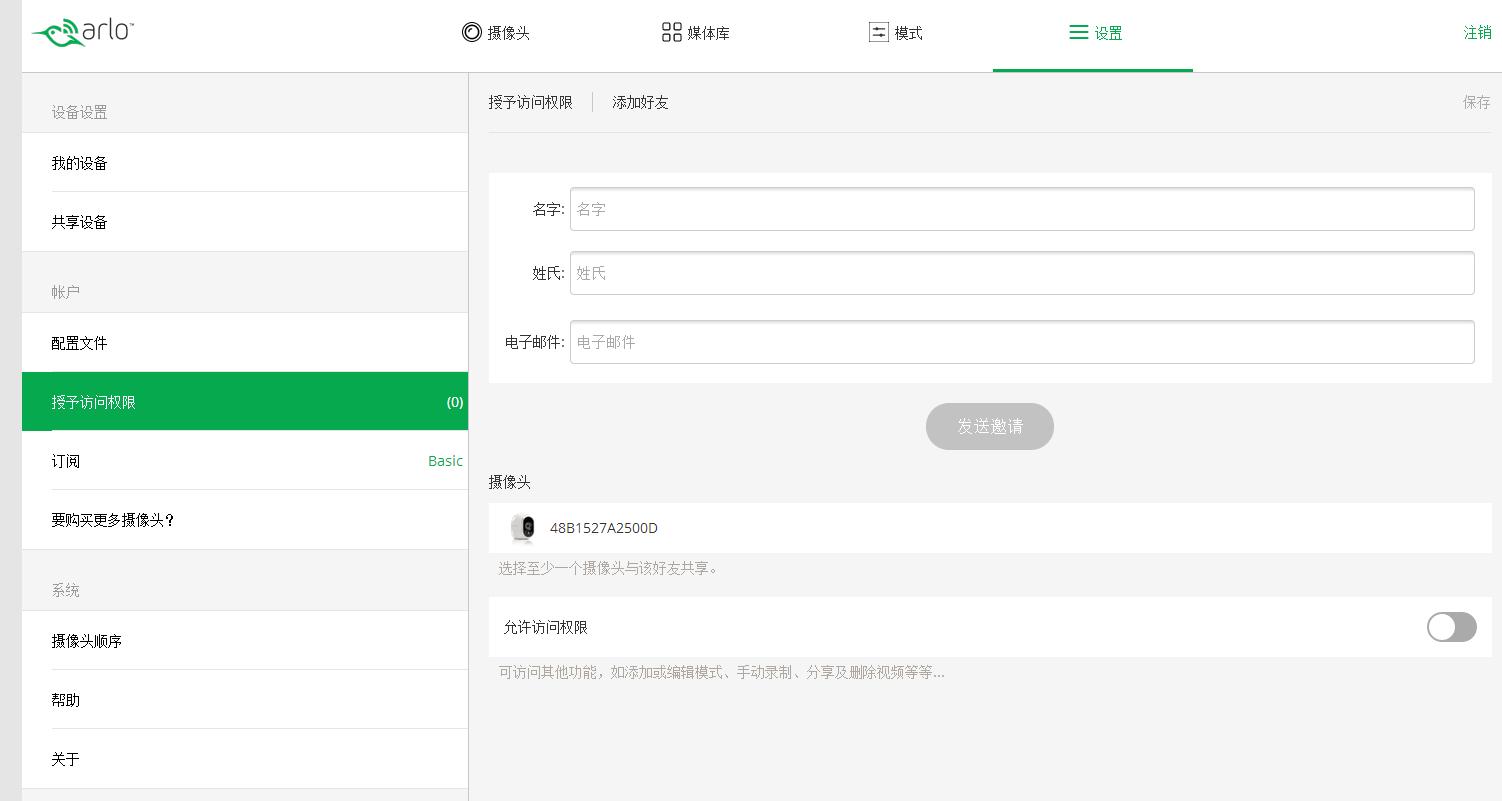This screenshot has height=801, width=1502.
Task: Go to 配置文件 account settings
Action: (80, 343)
